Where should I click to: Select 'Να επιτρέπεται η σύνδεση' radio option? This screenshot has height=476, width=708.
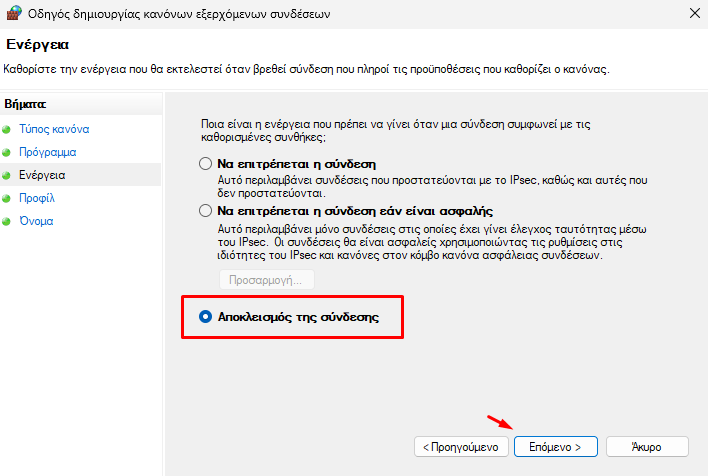(205, 163)
